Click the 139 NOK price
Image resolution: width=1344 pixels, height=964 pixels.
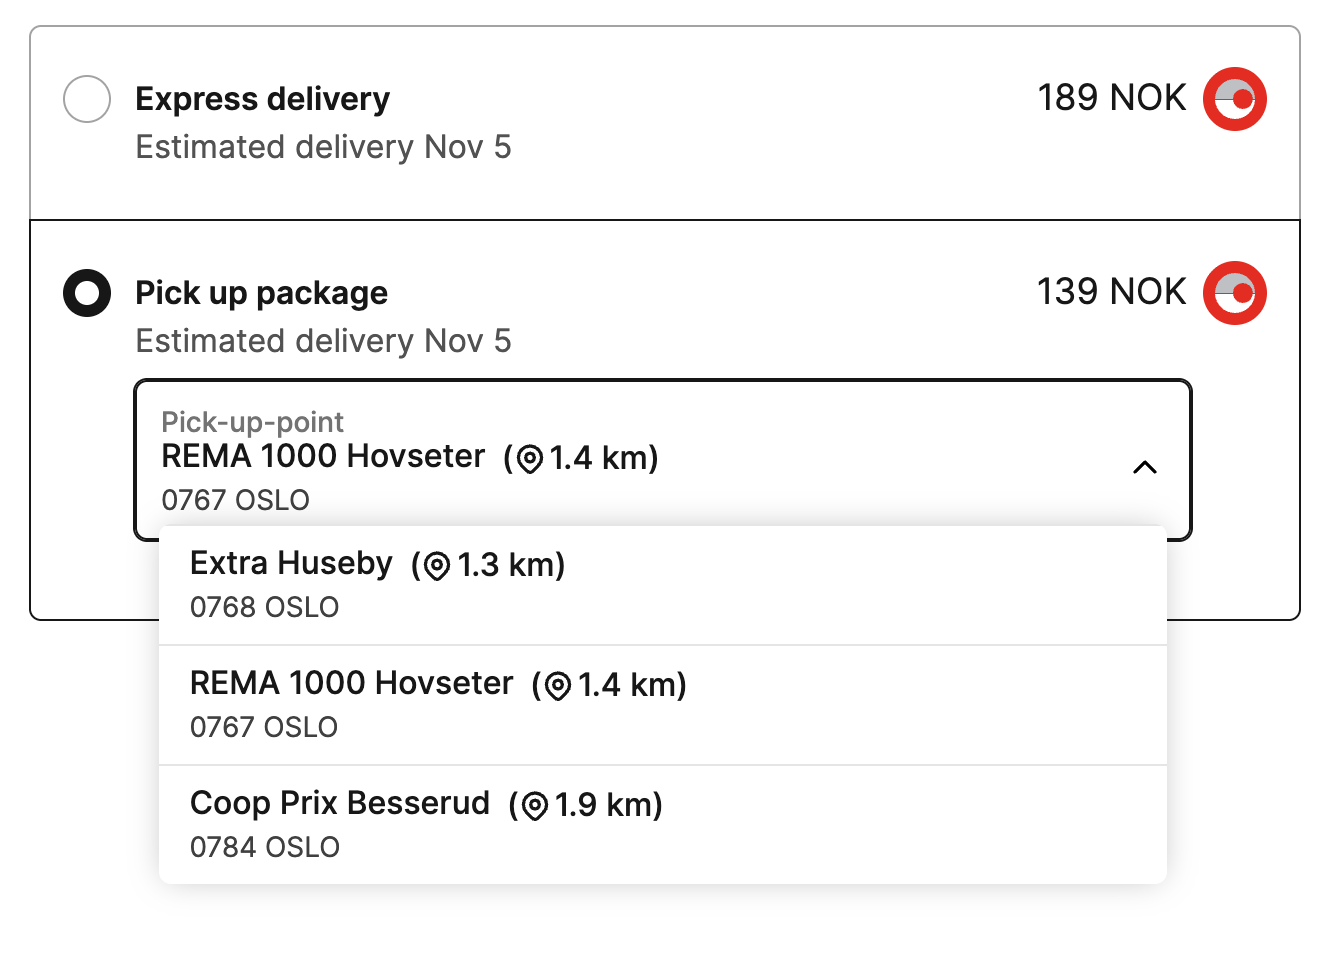[1111, 292]
